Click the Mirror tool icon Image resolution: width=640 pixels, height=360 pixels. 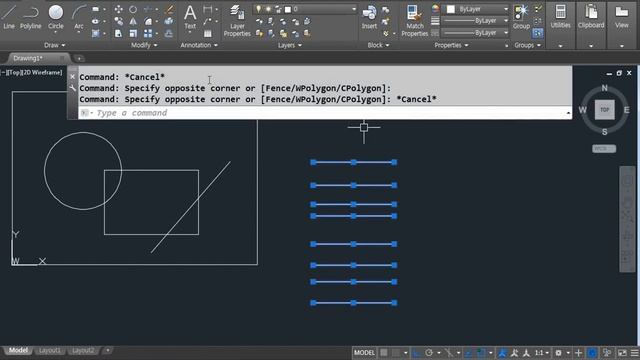pos(133,21)
